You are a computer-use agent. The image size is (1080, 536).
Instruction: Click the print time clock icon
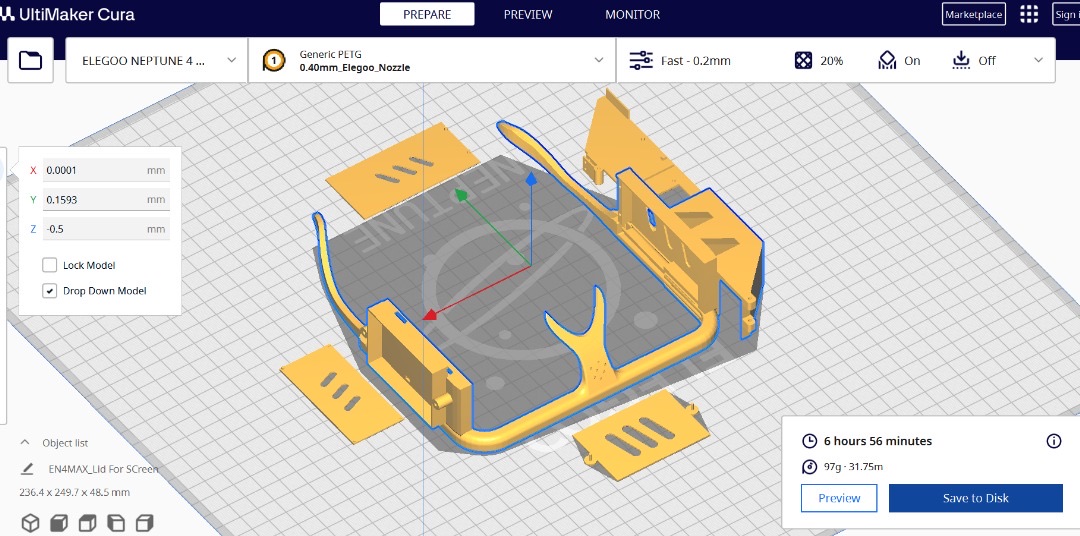point(810,441)
